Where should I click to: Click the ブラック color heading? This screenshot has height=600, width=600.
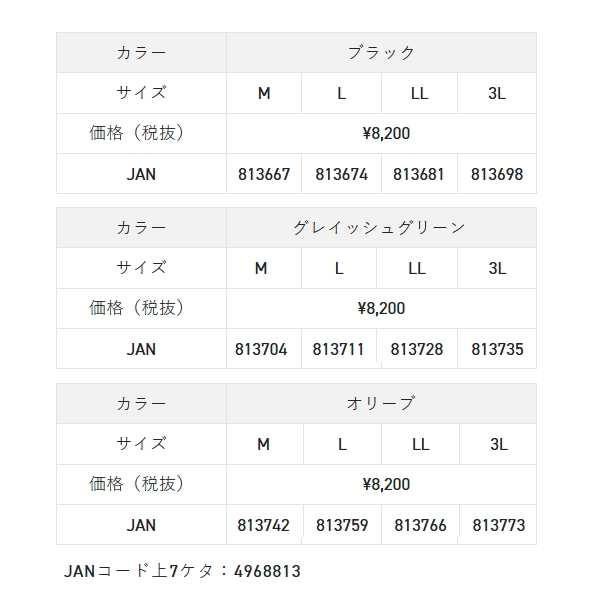(x=381, y=52)
